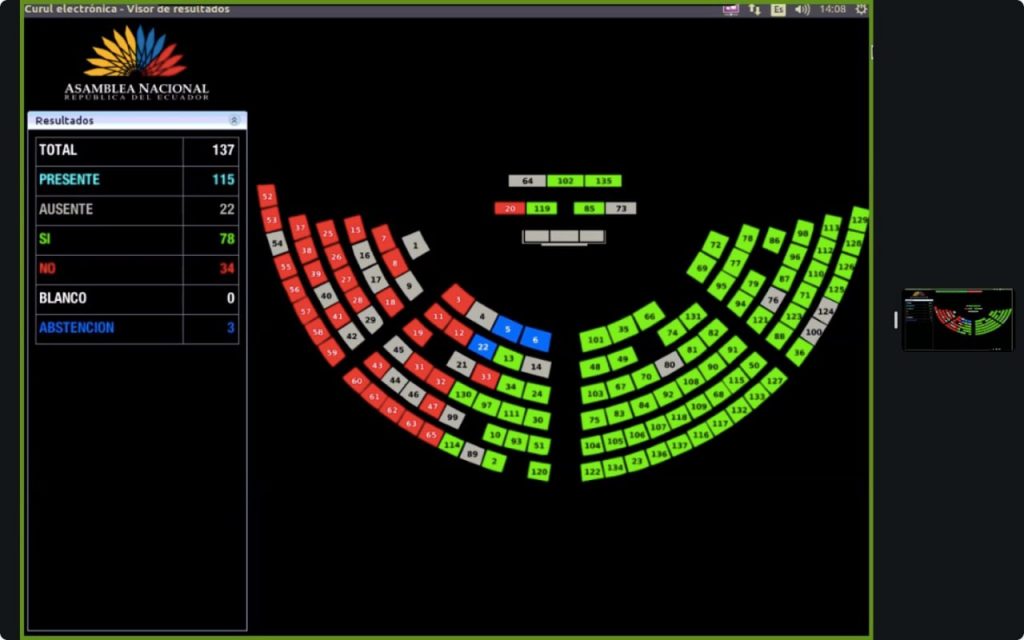The height and width of the screenshot is (640, 1024).
Task: Select the ABSTENCION results row
Action: pos(137,328)
